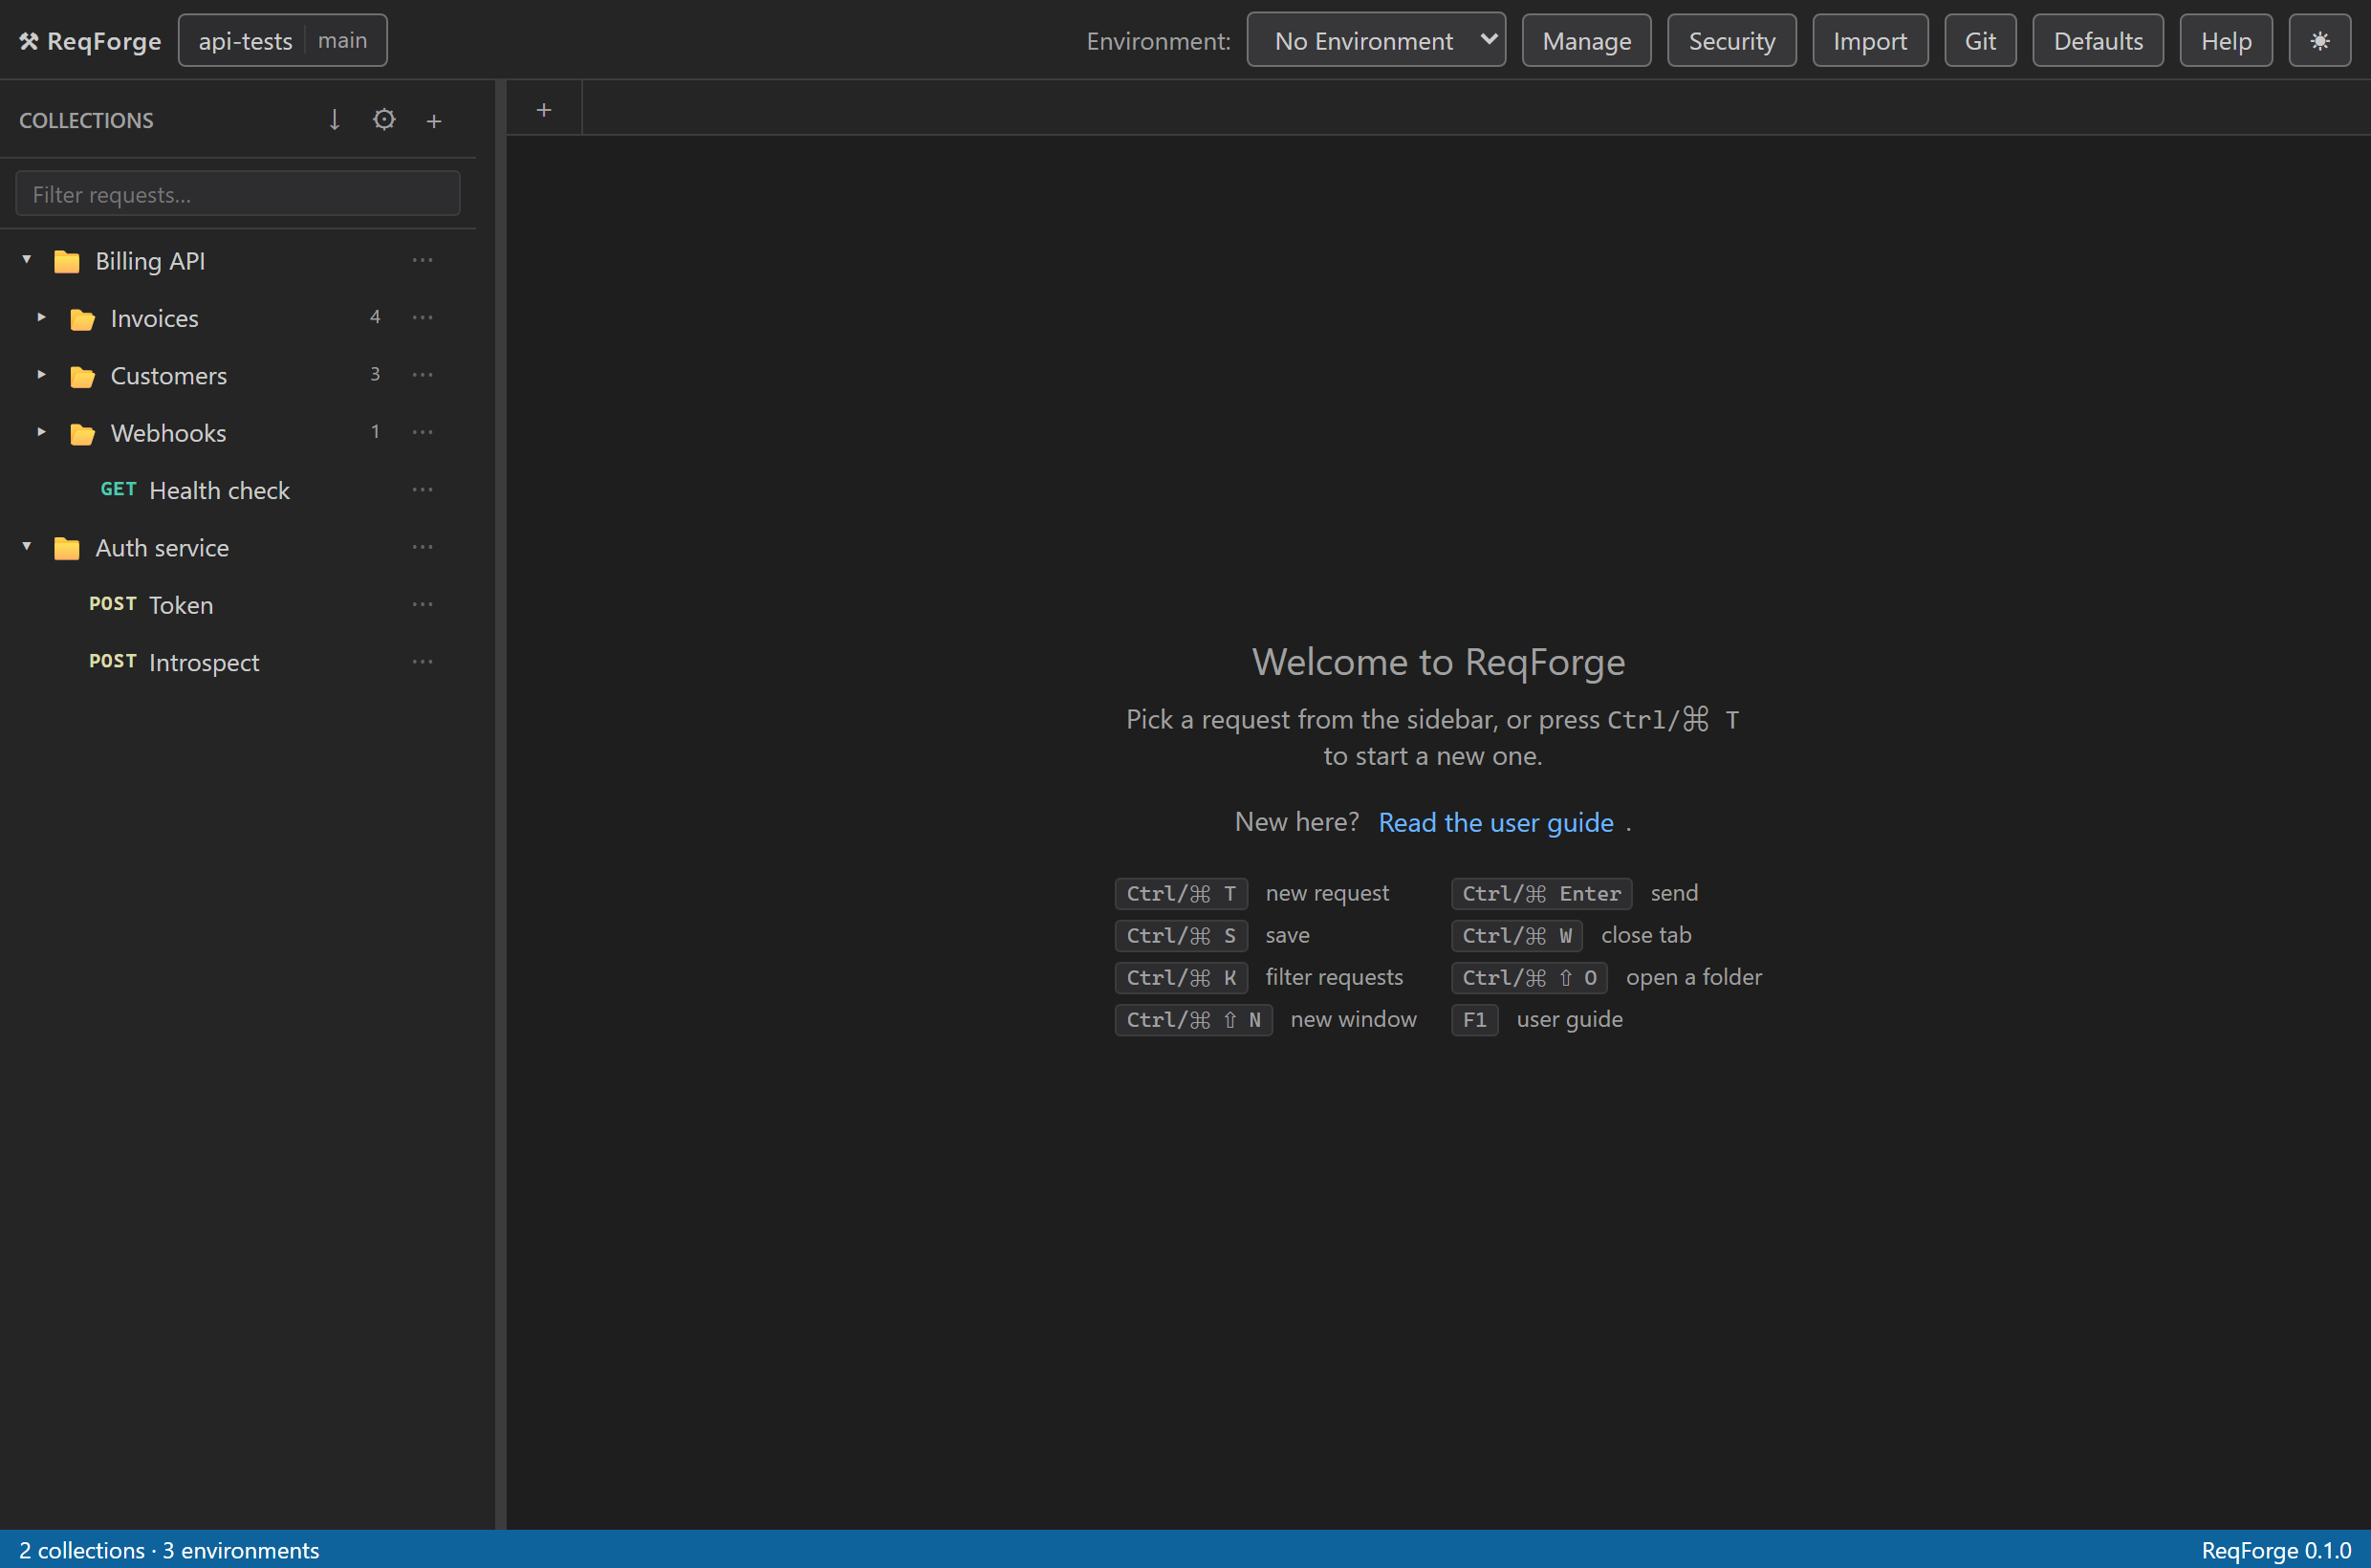This screenshot has height=1568, width=2371.
Task: Click the 'Ctrl/⌘ K' filter requests shortcut key
Action: click(x=1181, y=977)
